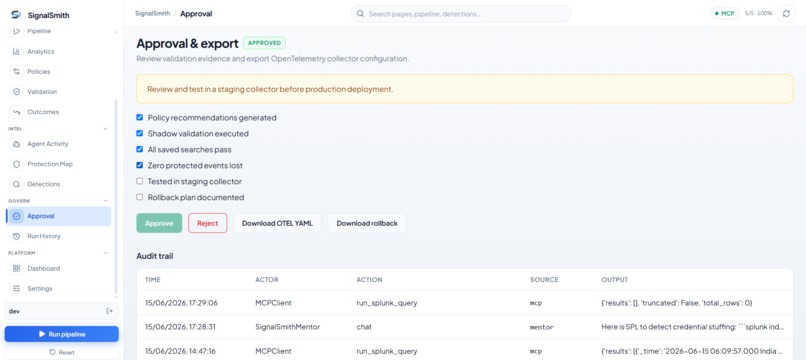Open the Validation page label
The width and height of the screenshot is (806, 360).
42,92
